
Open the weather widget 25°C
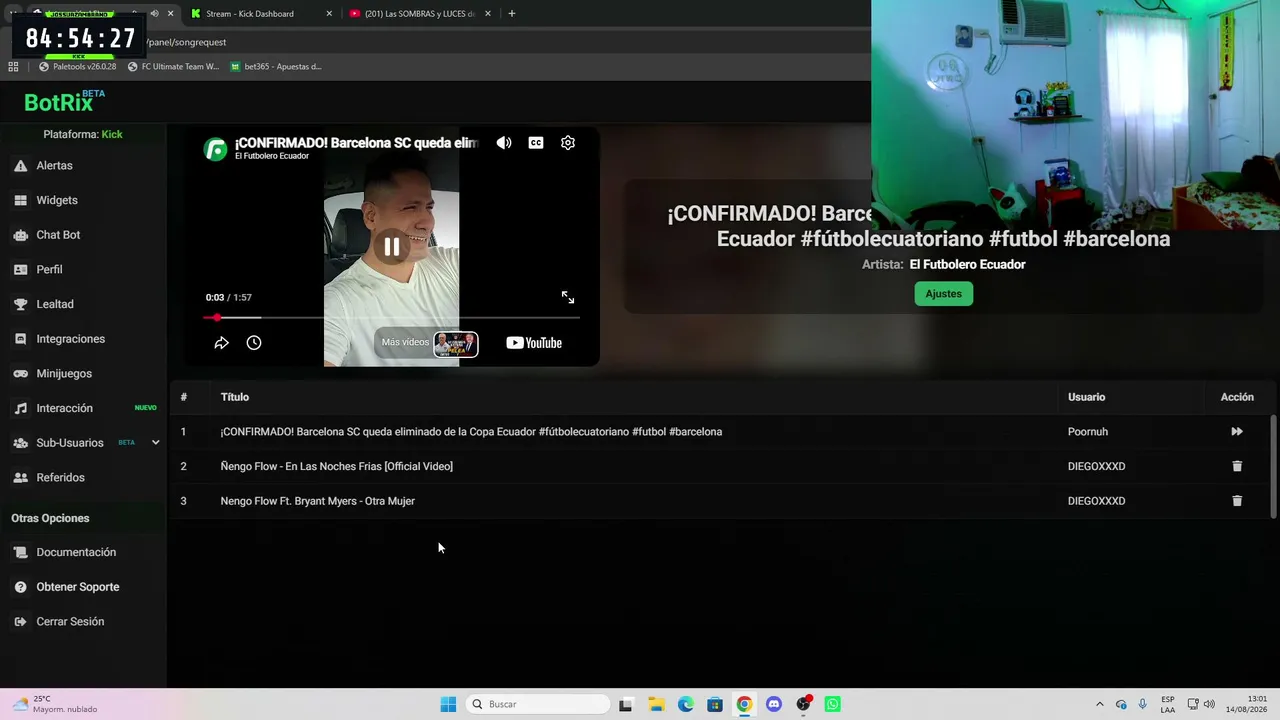[55, 704]
